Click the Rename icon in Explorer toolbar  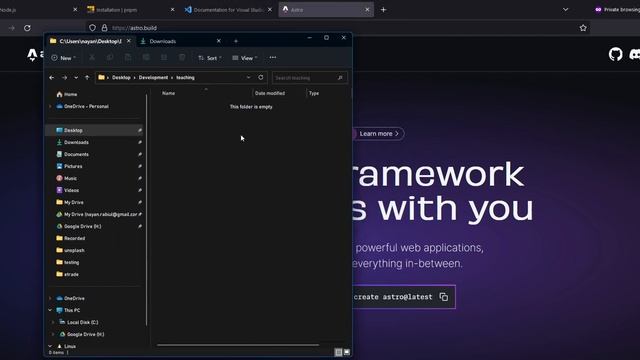click(x=146, y=58)
